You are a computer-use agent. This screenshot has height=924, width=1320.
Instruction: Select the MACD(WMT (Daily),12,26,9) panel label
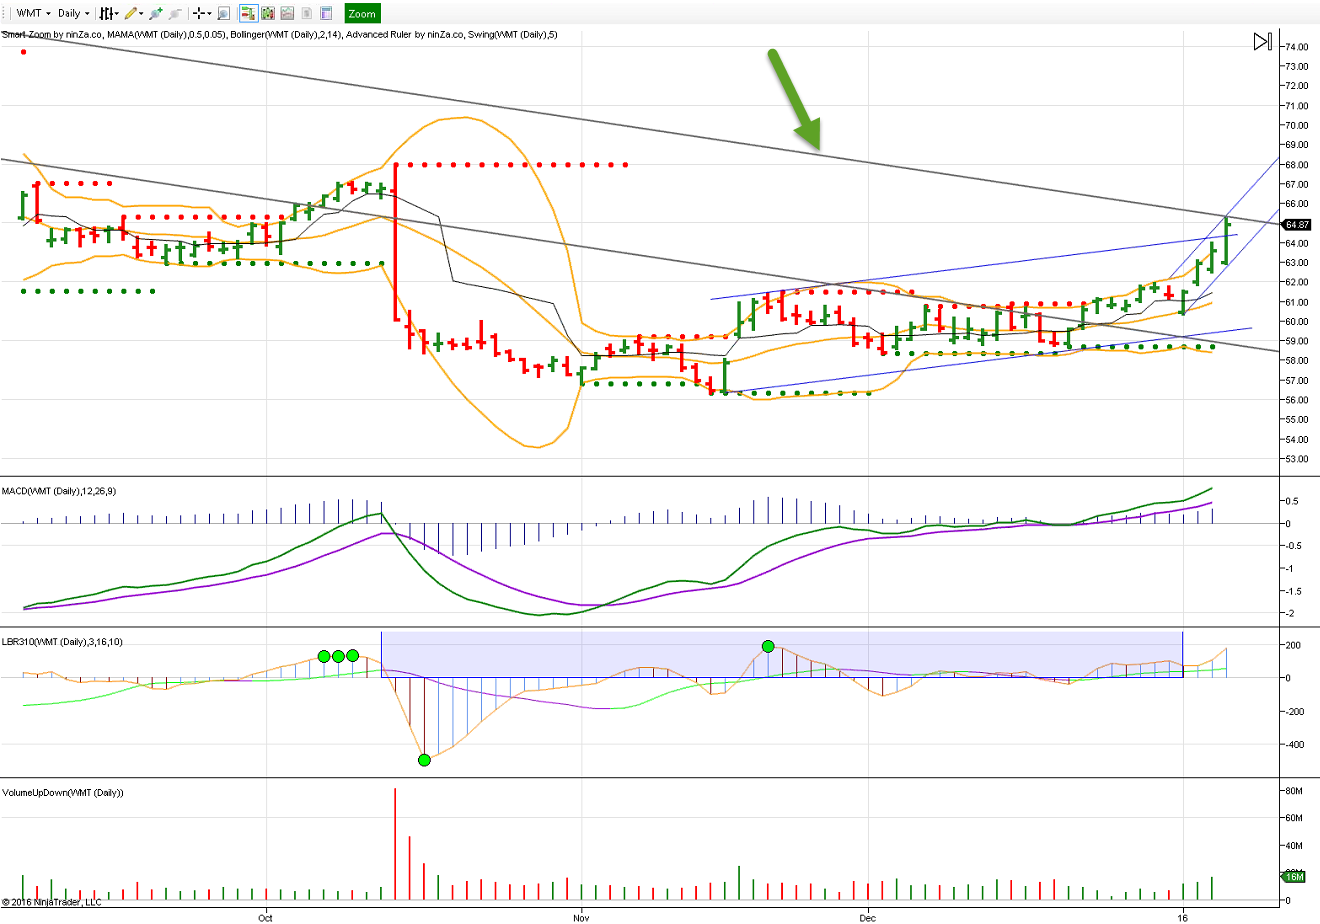[x=58, y=491]
